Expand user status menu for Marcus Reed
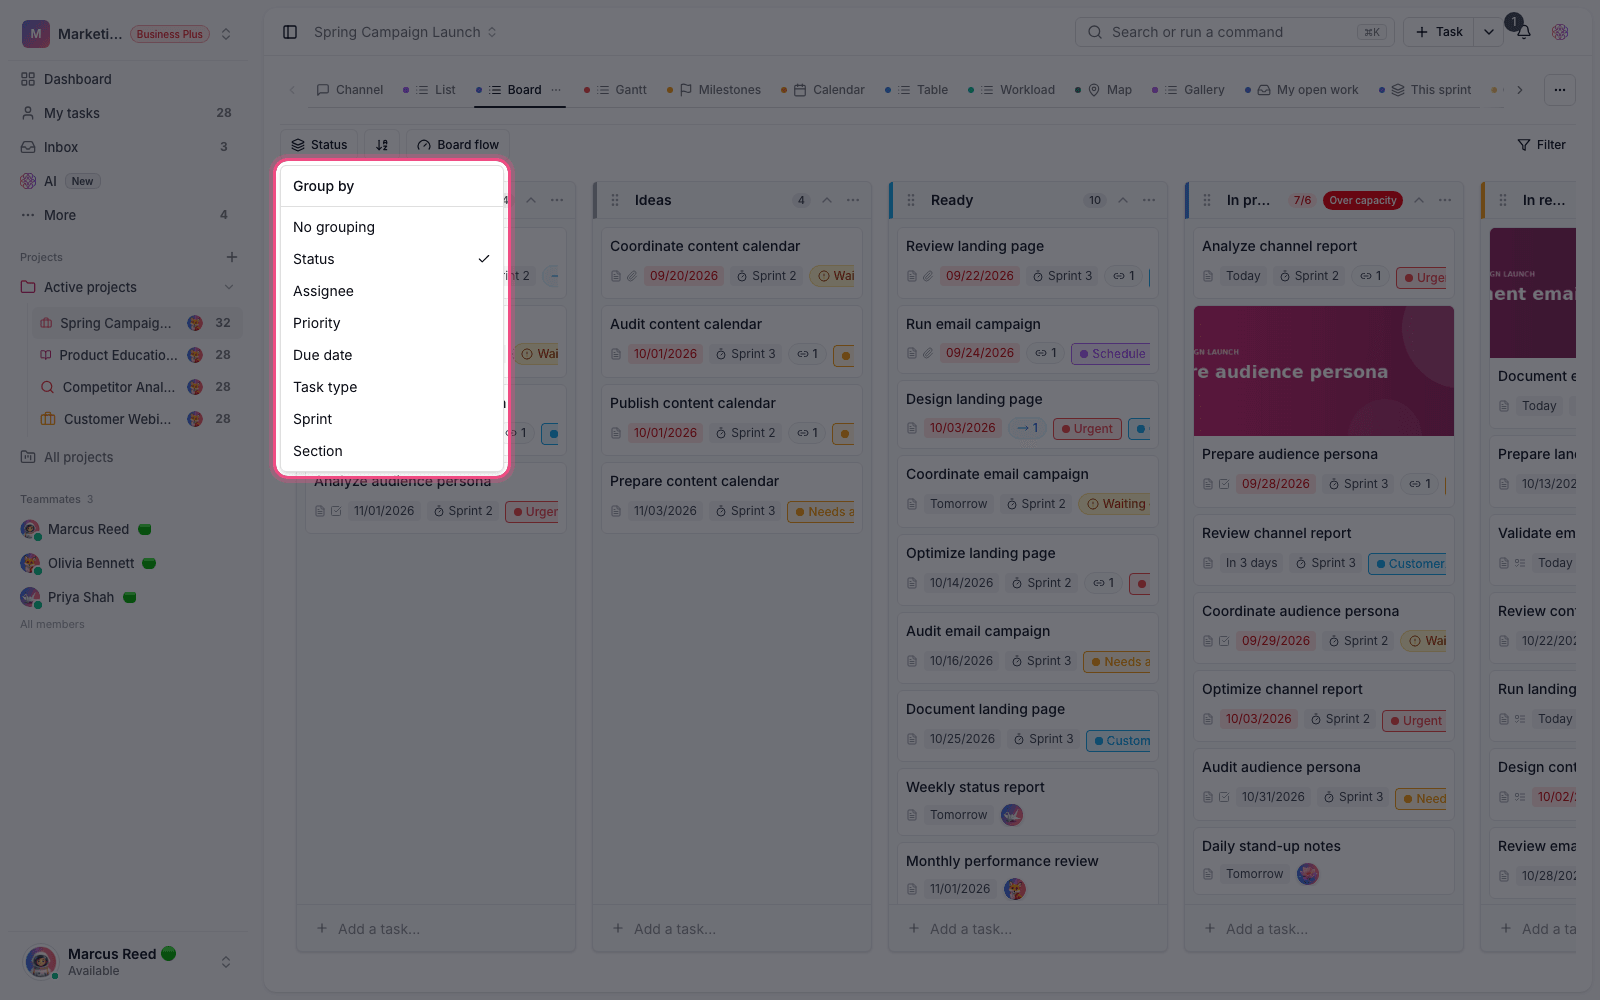 [x=226, y=962]
